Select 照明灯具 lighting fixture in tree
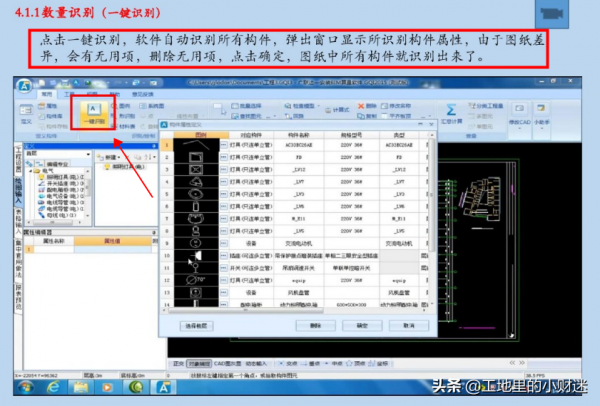The height and width of the screenshot is (406, 600). tap(61, 177)
